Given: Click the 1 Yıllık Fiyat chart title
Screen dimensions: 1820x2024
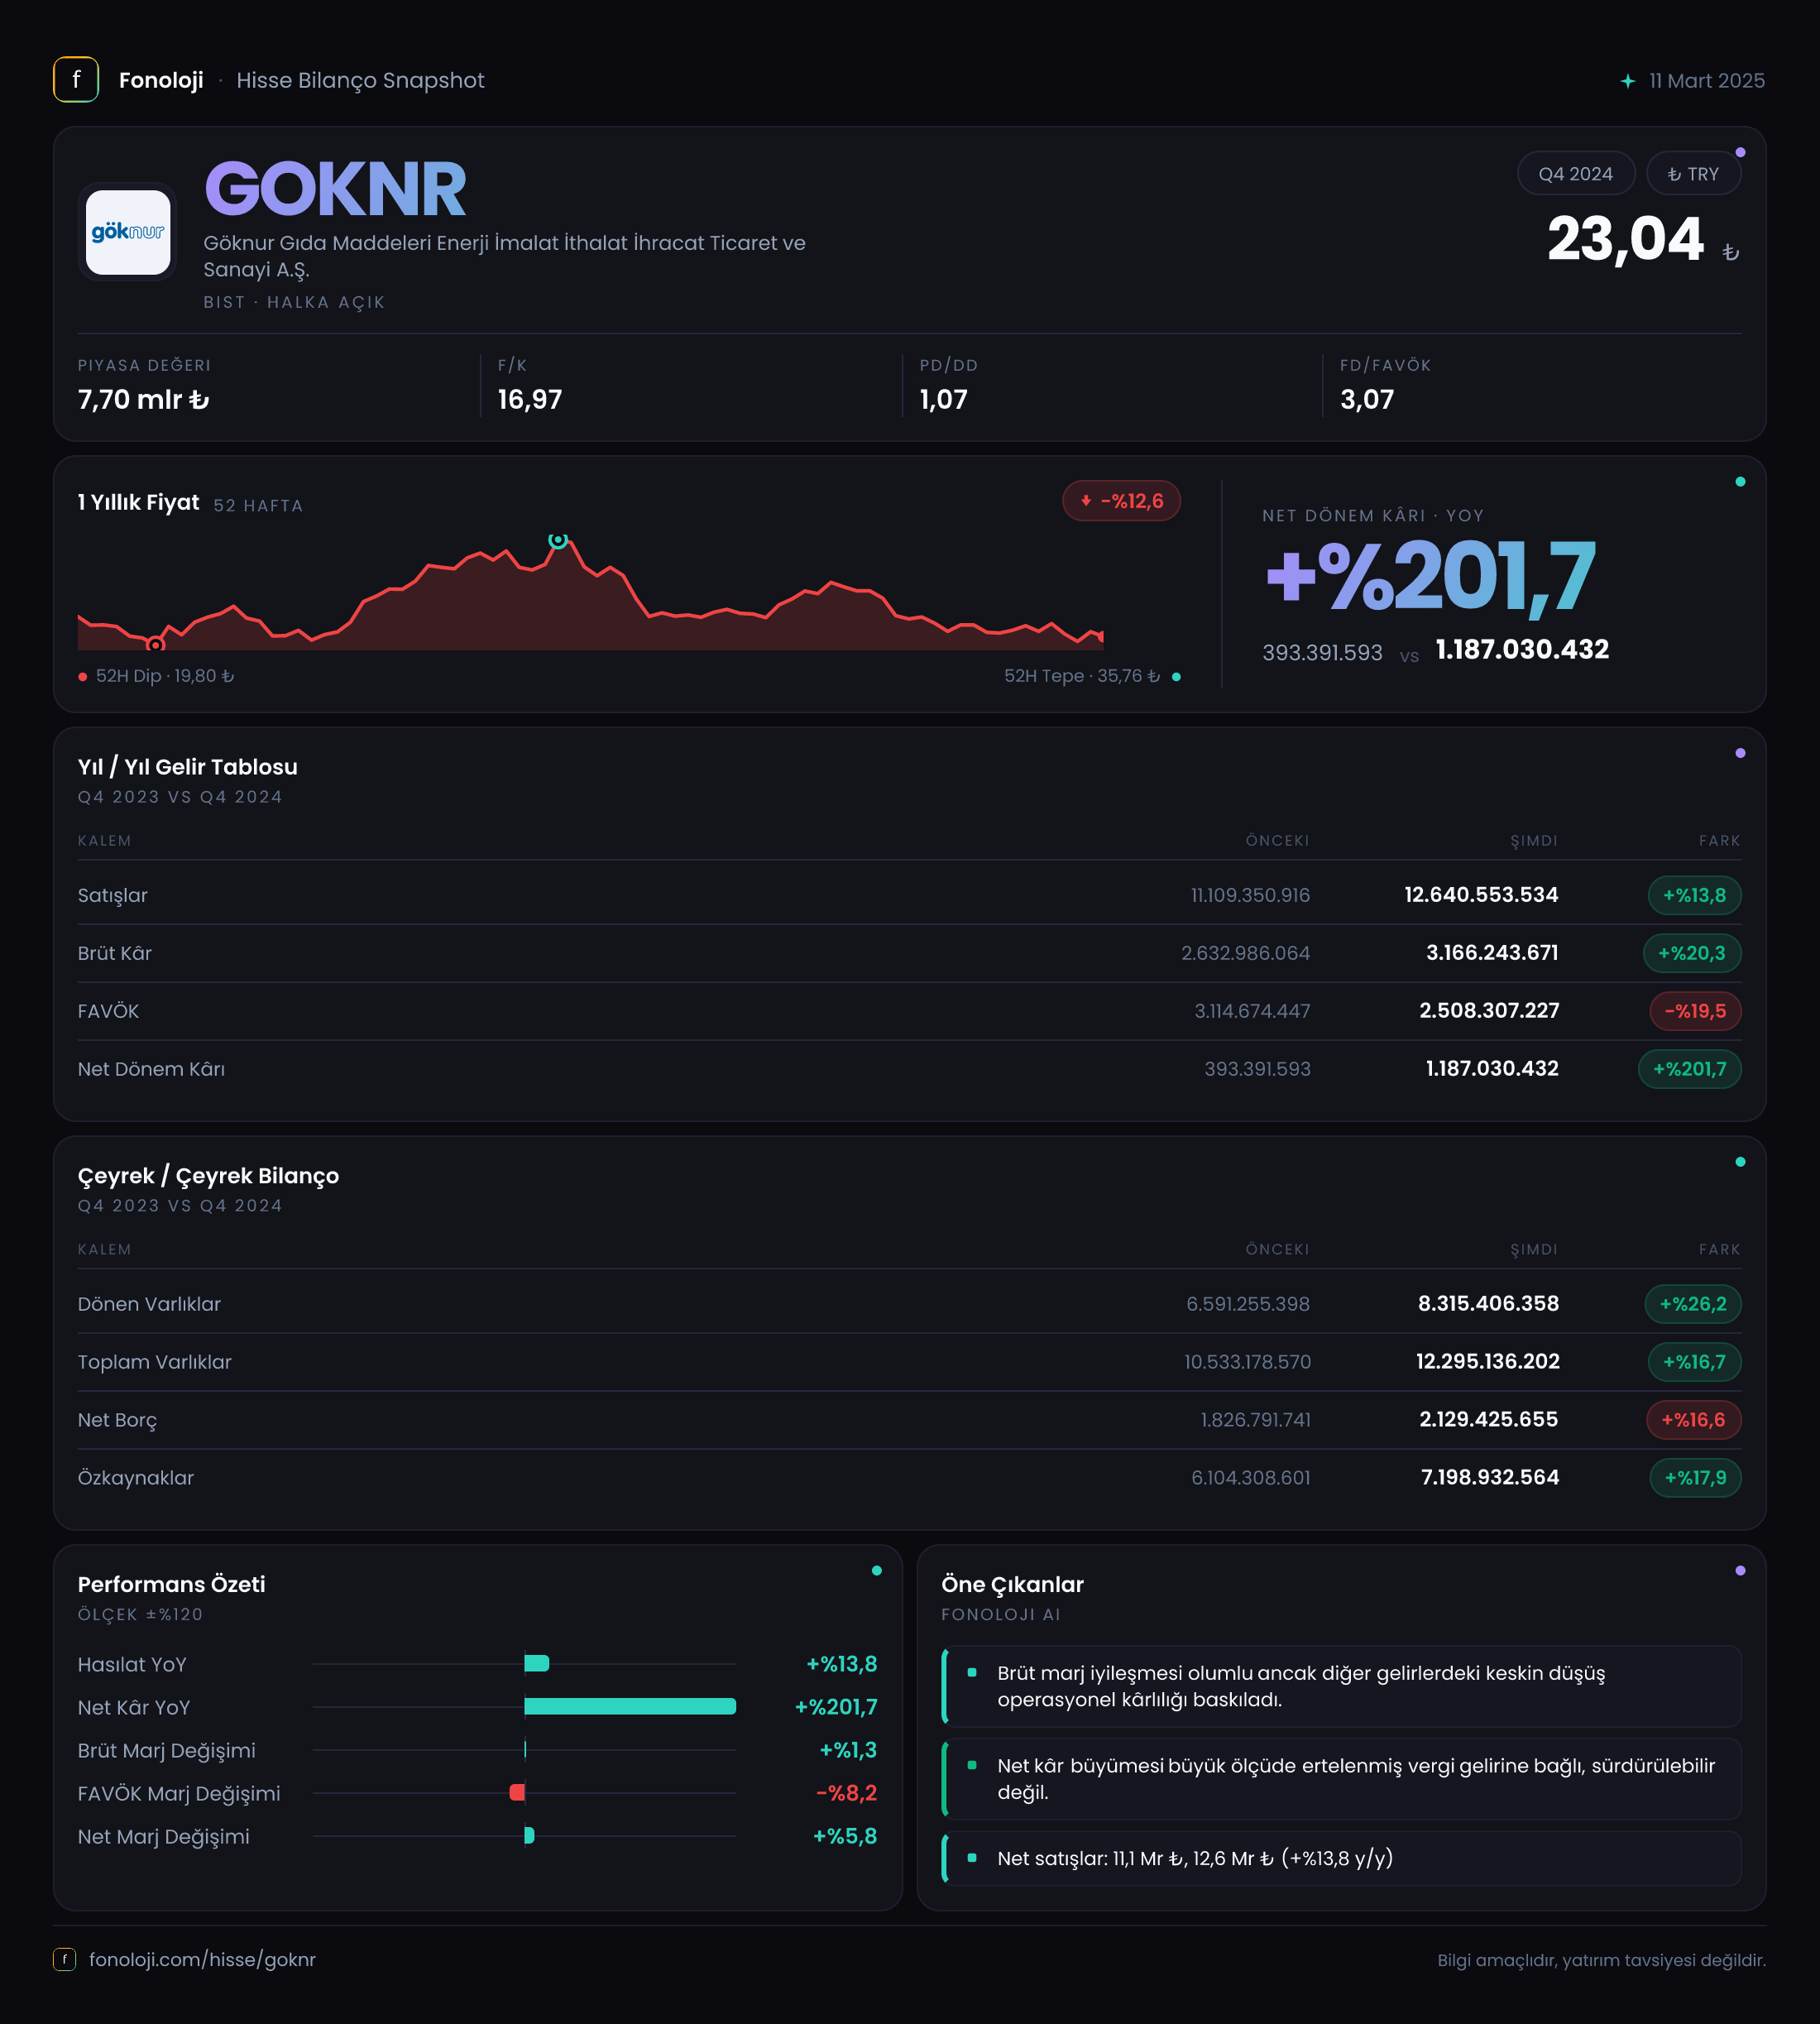Looking at the screenshot, I should click(138, 502).
